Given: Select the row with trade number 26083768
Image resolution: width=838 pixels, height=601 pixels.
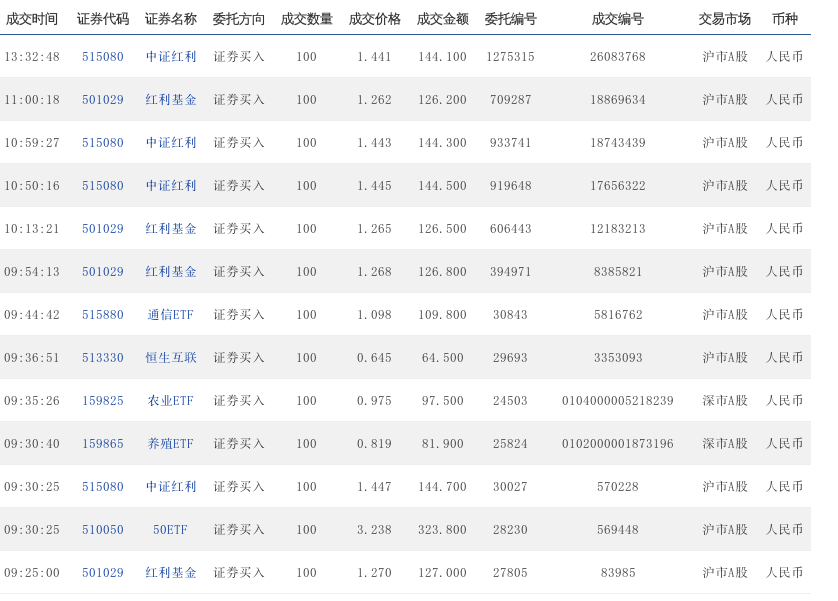Looking at the screenshot, I should (x=405, y=57).
